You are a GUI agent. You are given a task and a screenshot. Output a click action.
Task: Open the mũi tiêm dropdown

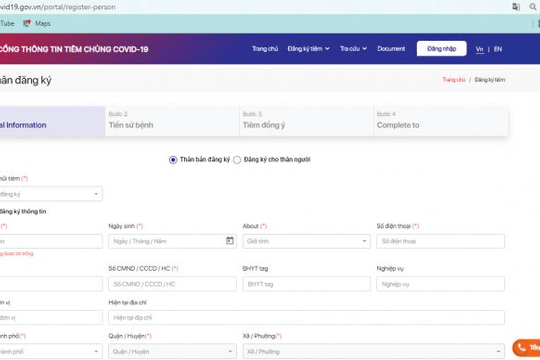pyautogui.click(x=51, y=194)
